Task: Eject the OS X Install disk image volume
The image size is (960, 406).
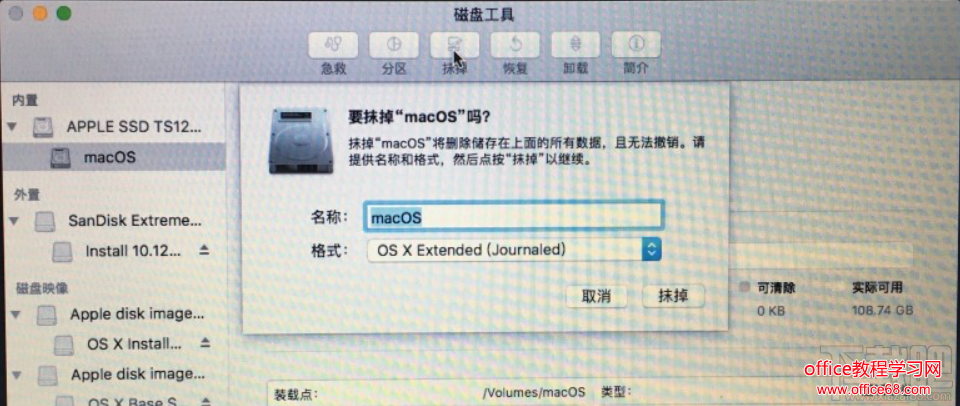Action: (205, 341)
